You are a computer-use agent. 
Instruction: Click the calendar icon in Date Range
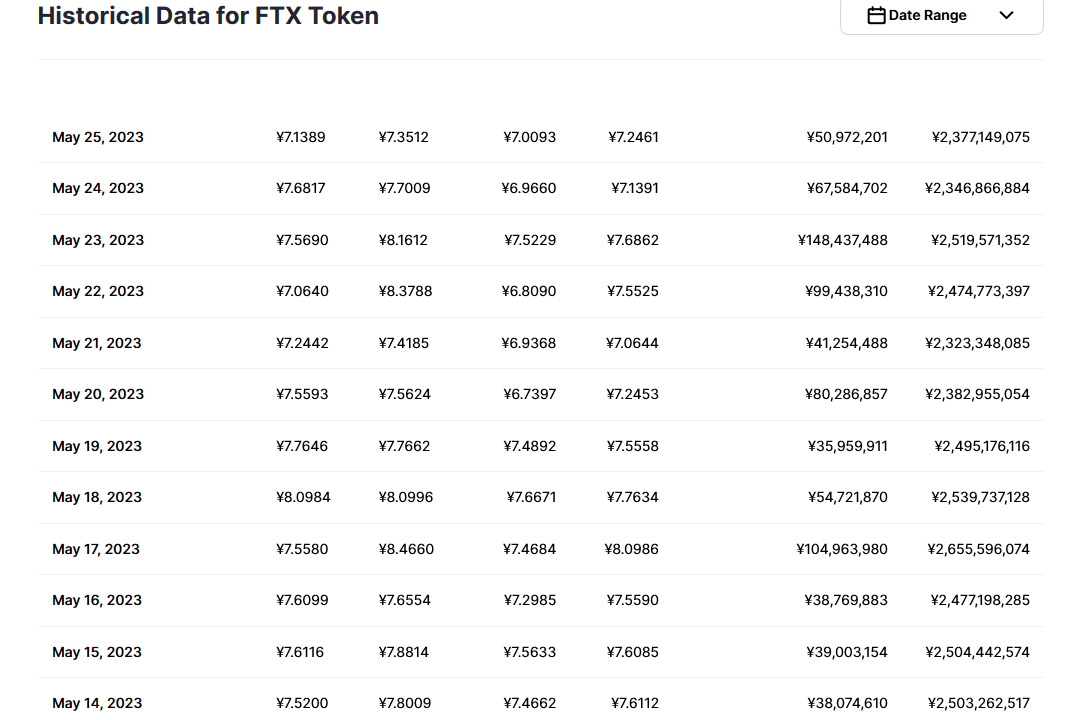(x=876, y=15)
